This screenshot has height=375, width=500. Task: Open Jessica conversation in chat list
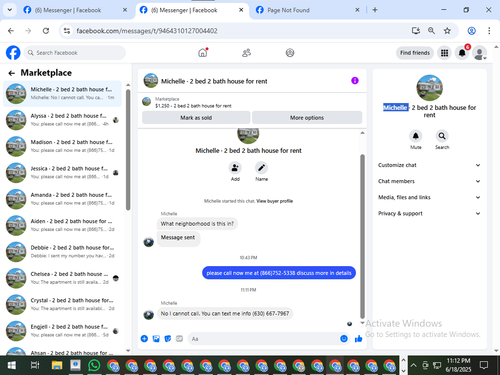[x=62, y=172]
